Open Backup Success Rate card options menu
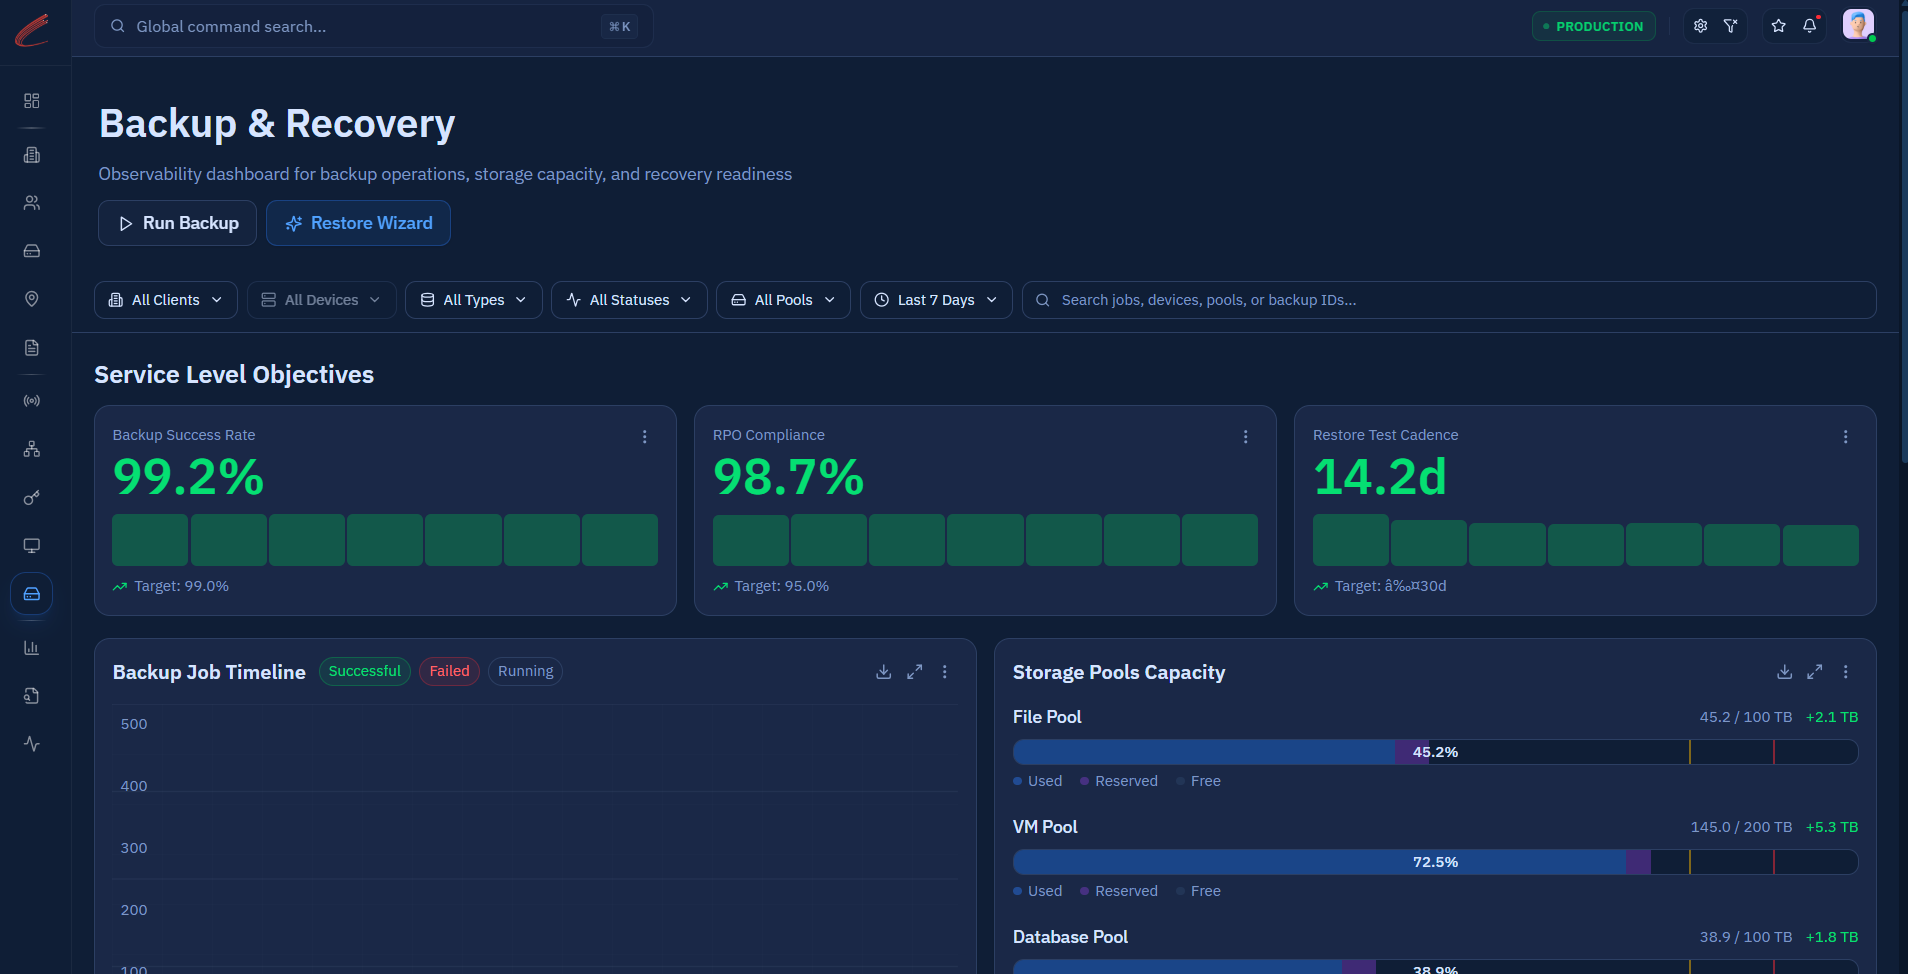The width and height of the screenshot is (1908, 974). point(645,437)
